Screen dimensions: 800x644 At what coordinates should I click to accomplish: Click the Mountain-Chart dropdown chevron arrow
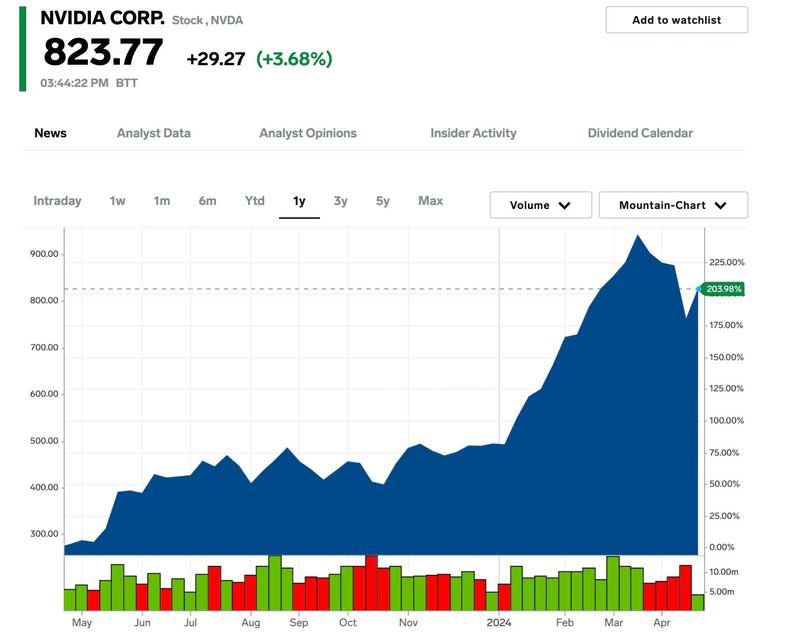coord(720,206)
